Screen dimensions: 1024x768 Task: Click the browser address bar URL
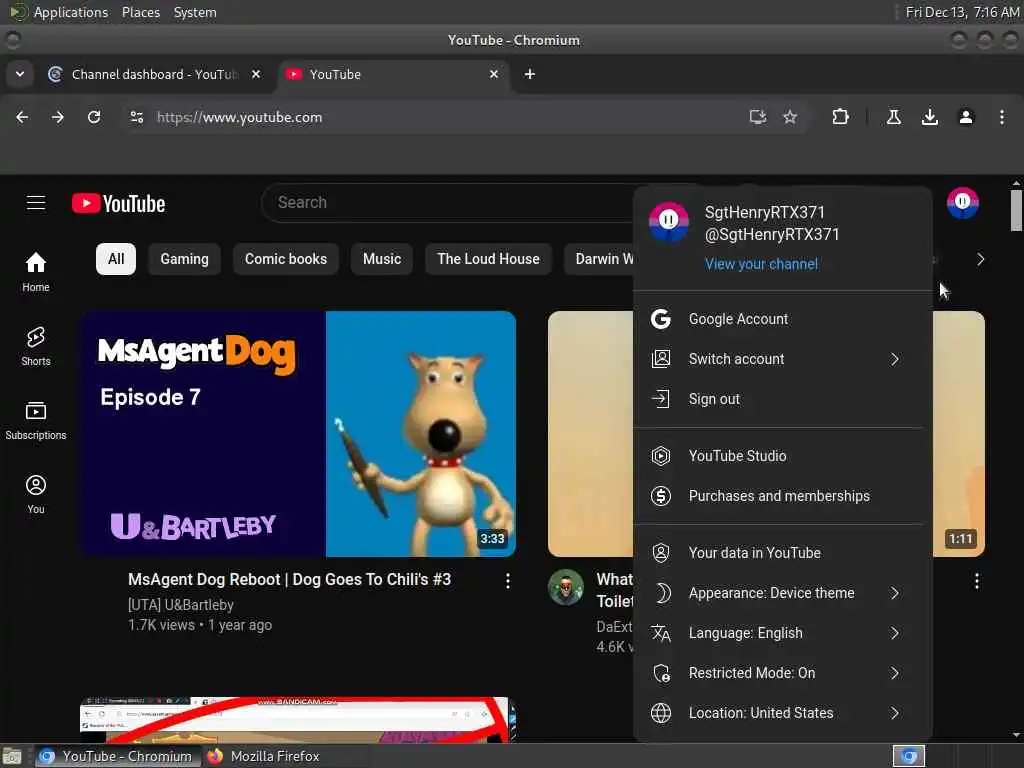coord(239,117)
